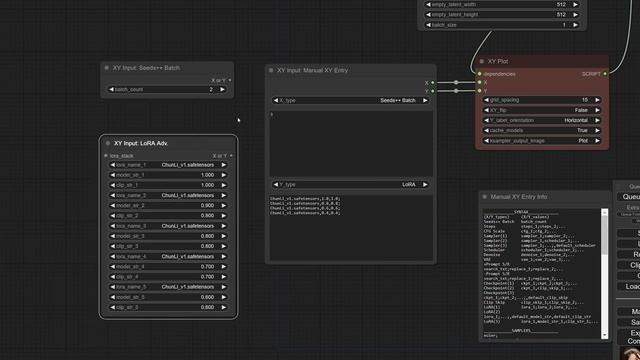Image resolution: width=640 pixels, height=360 pixels.
Task: Next Y_label_orientation option with right arrow
Action: point(598,120)
